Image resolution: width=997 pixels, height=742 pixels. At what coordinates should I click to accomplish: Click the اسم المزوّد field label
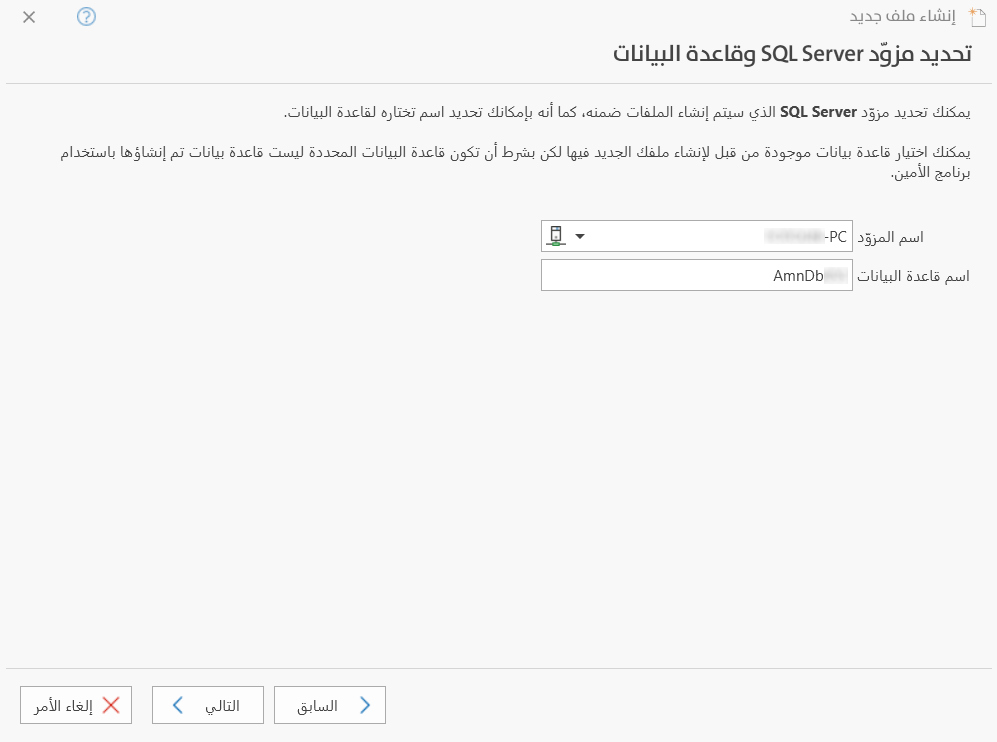click(x=890, y=236)
